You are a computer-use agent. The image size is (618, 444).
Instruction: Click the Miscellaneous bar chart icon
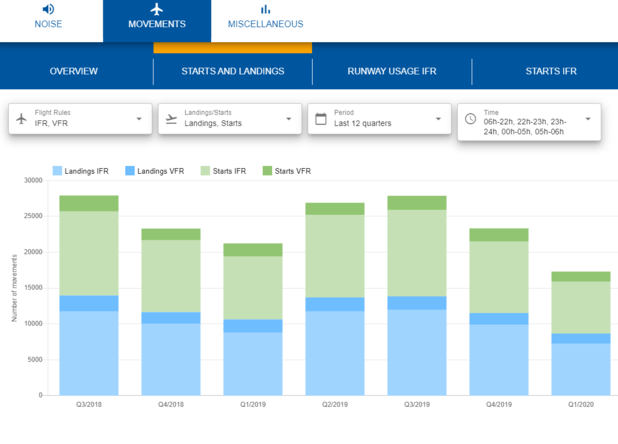[x=265, y=9]
